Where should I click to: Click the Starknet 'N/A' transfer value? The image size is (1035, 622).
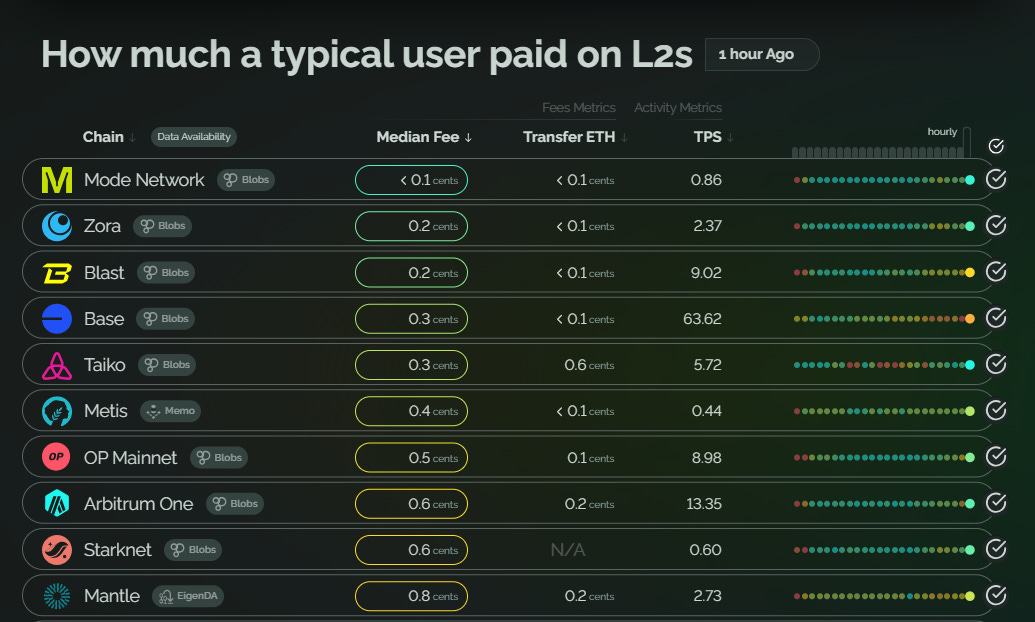click(568, 549)
